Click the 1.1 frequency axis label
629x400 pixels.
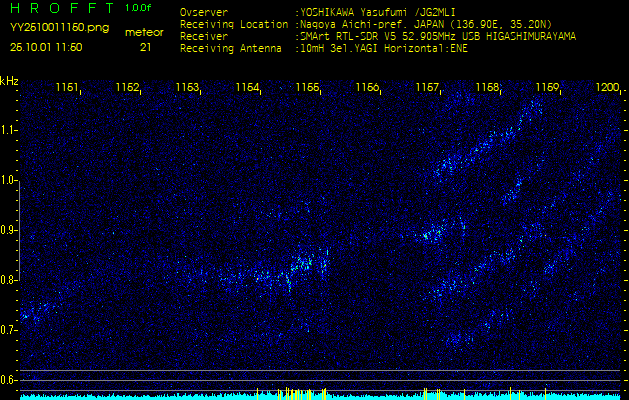[x=7, y=130]
